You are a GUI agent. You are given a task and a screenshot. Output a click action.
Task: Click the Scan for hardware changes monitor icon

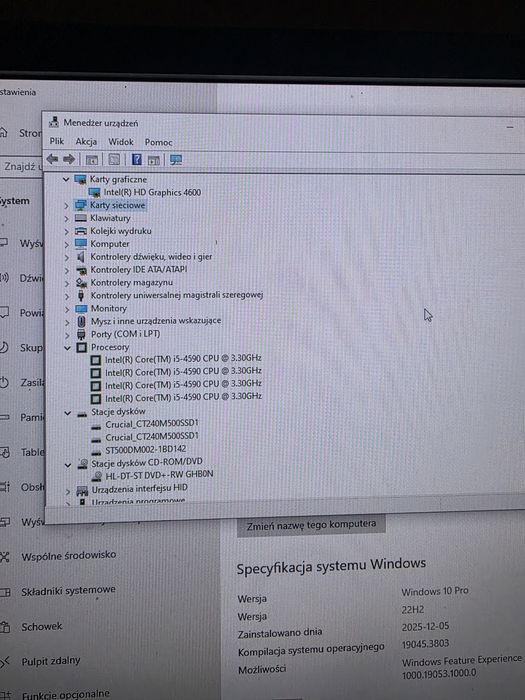click(x=175, y=160)
